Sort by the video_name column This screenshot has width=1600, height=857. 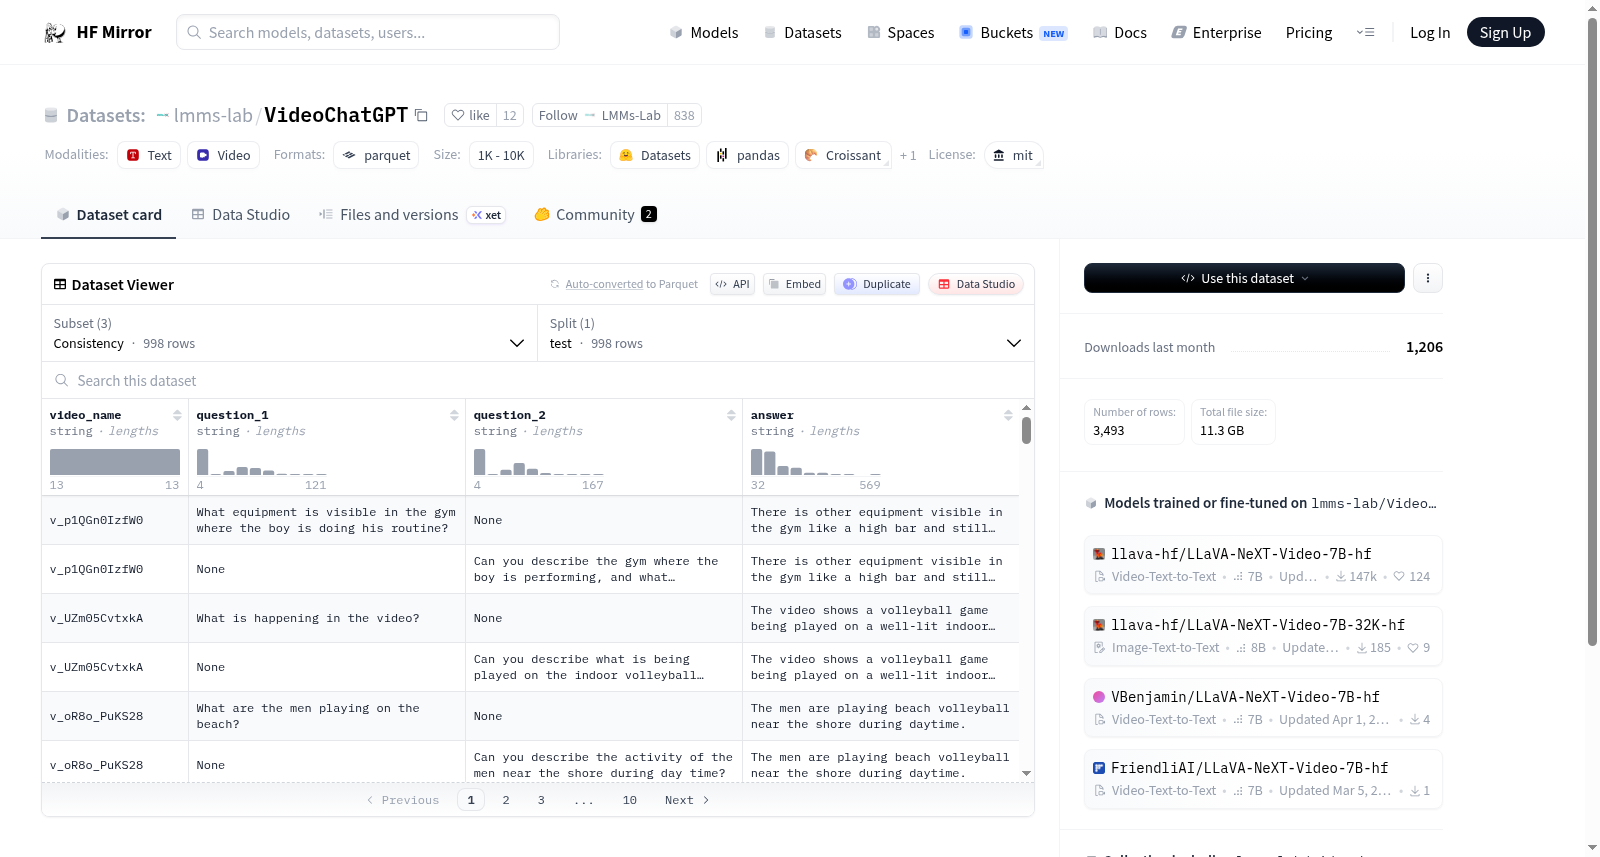(177, 415)
